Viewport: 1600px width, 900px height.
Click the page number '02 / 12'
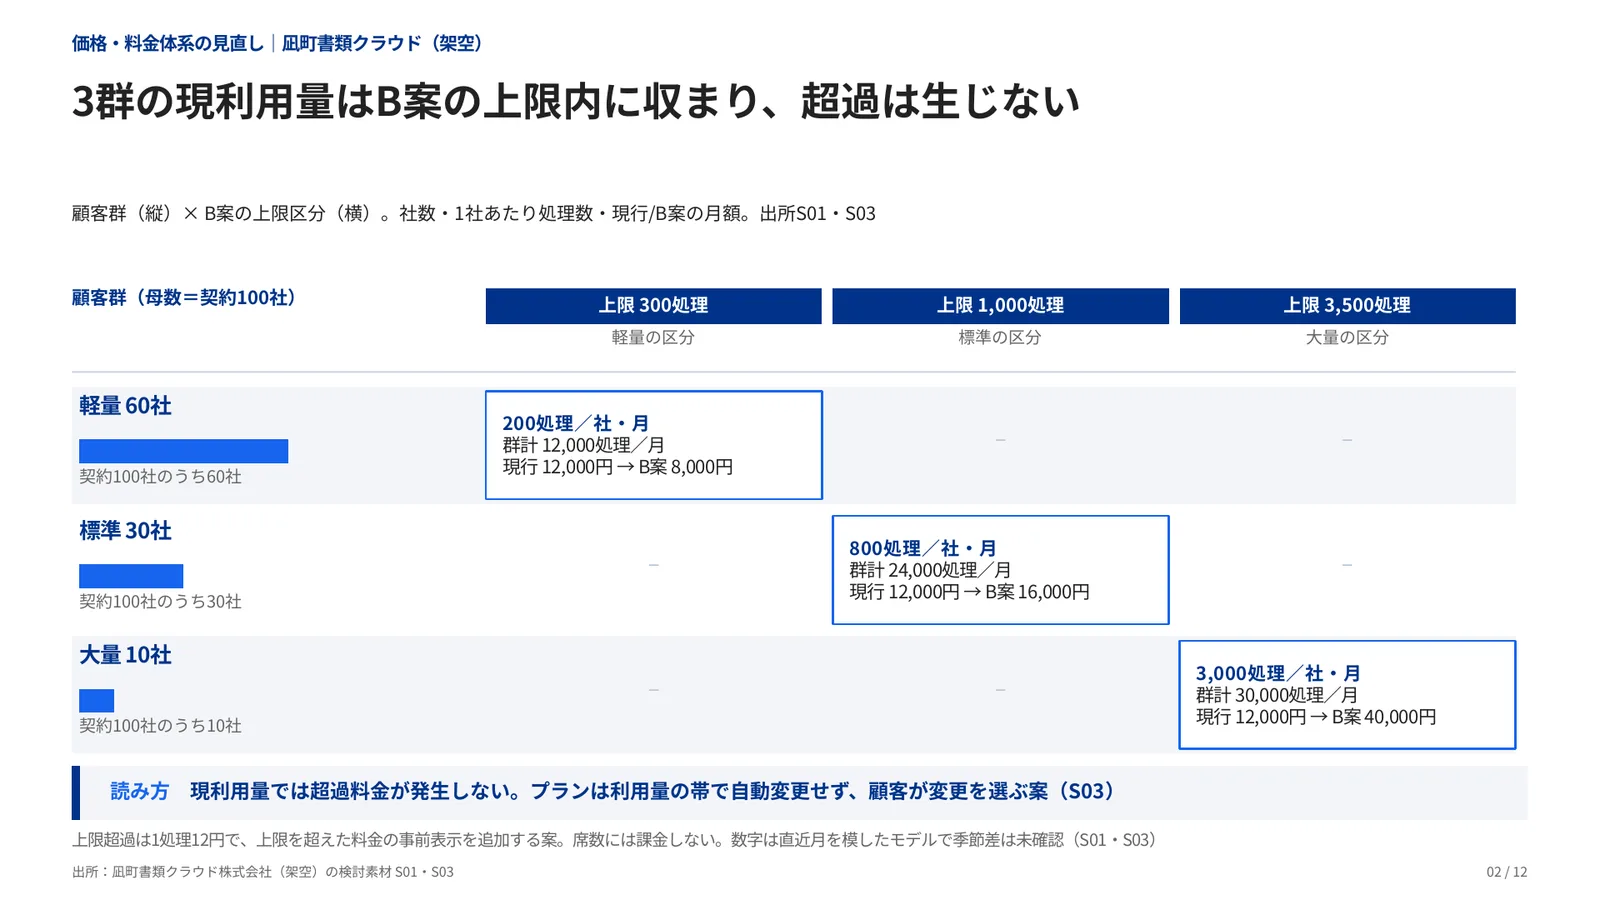coord(1507,872)
